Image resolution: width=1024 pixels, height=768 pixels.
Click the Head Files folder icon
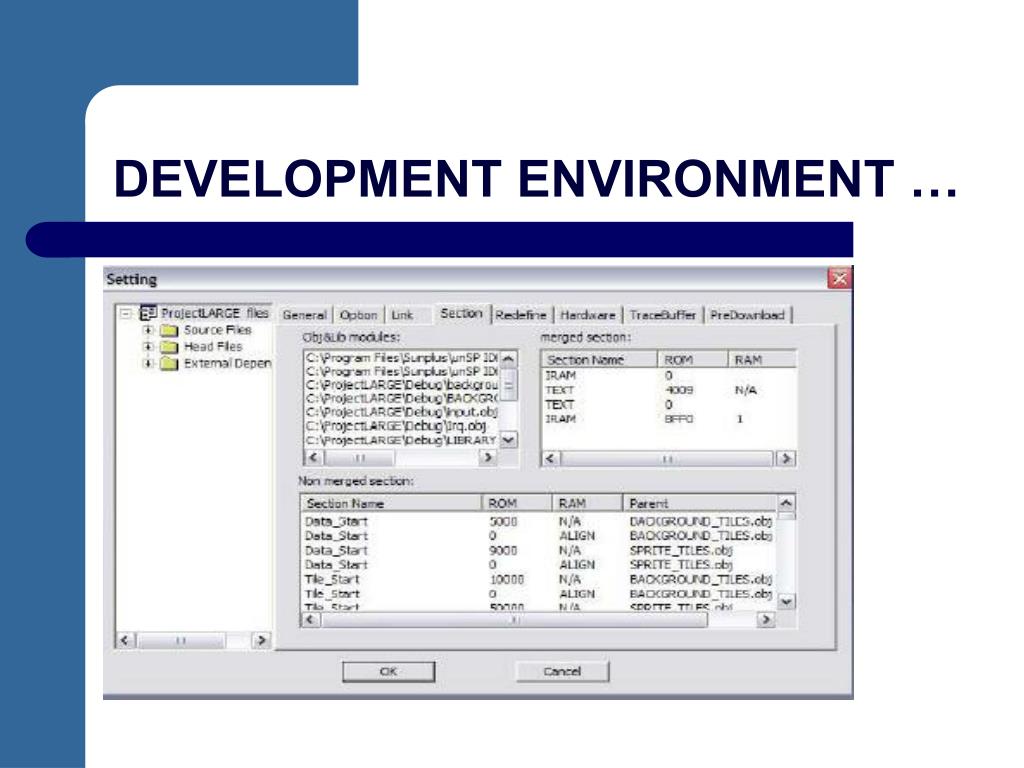coord(169,347)
